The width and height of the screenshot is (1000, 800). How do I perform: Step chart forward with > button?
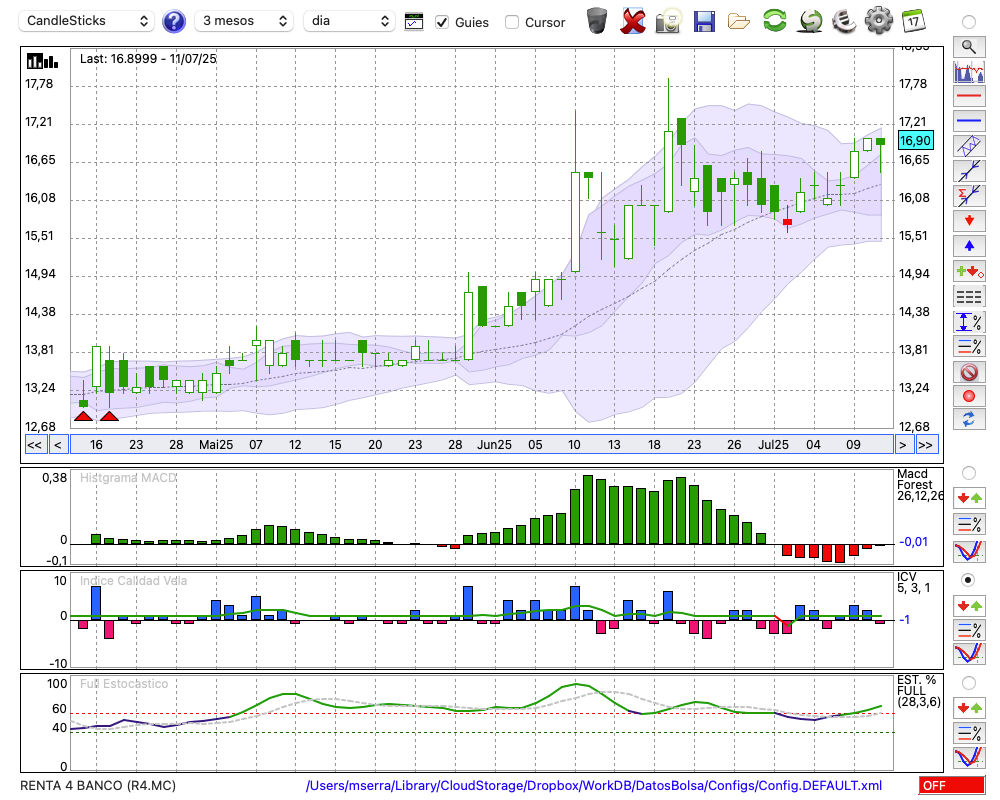coord(902,445)
